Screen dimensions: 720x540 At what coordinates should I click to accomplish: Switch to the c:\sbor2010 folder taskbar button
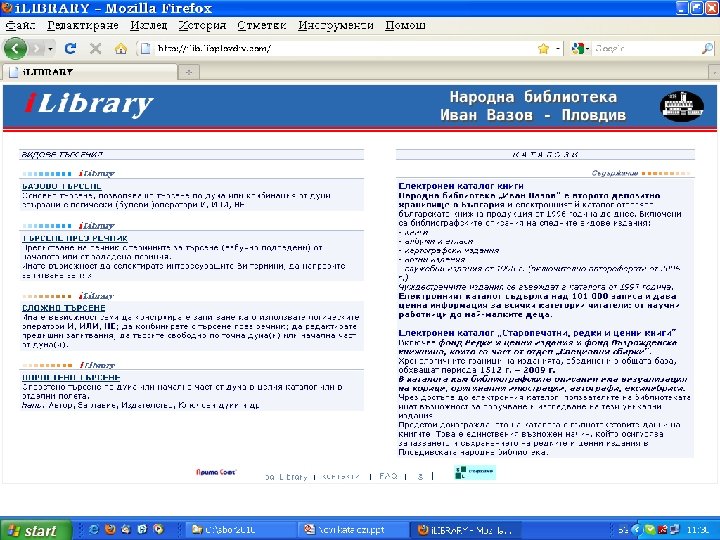click(x=240, y=530)
